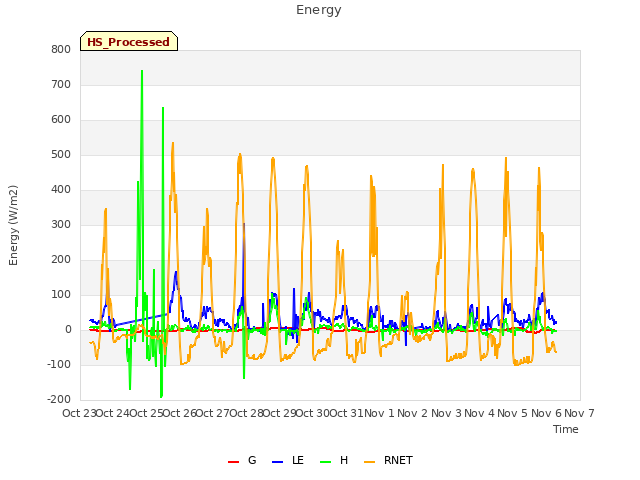Click the Oct 25 date label
The image size is (640, 480).
tap(146, 413)
